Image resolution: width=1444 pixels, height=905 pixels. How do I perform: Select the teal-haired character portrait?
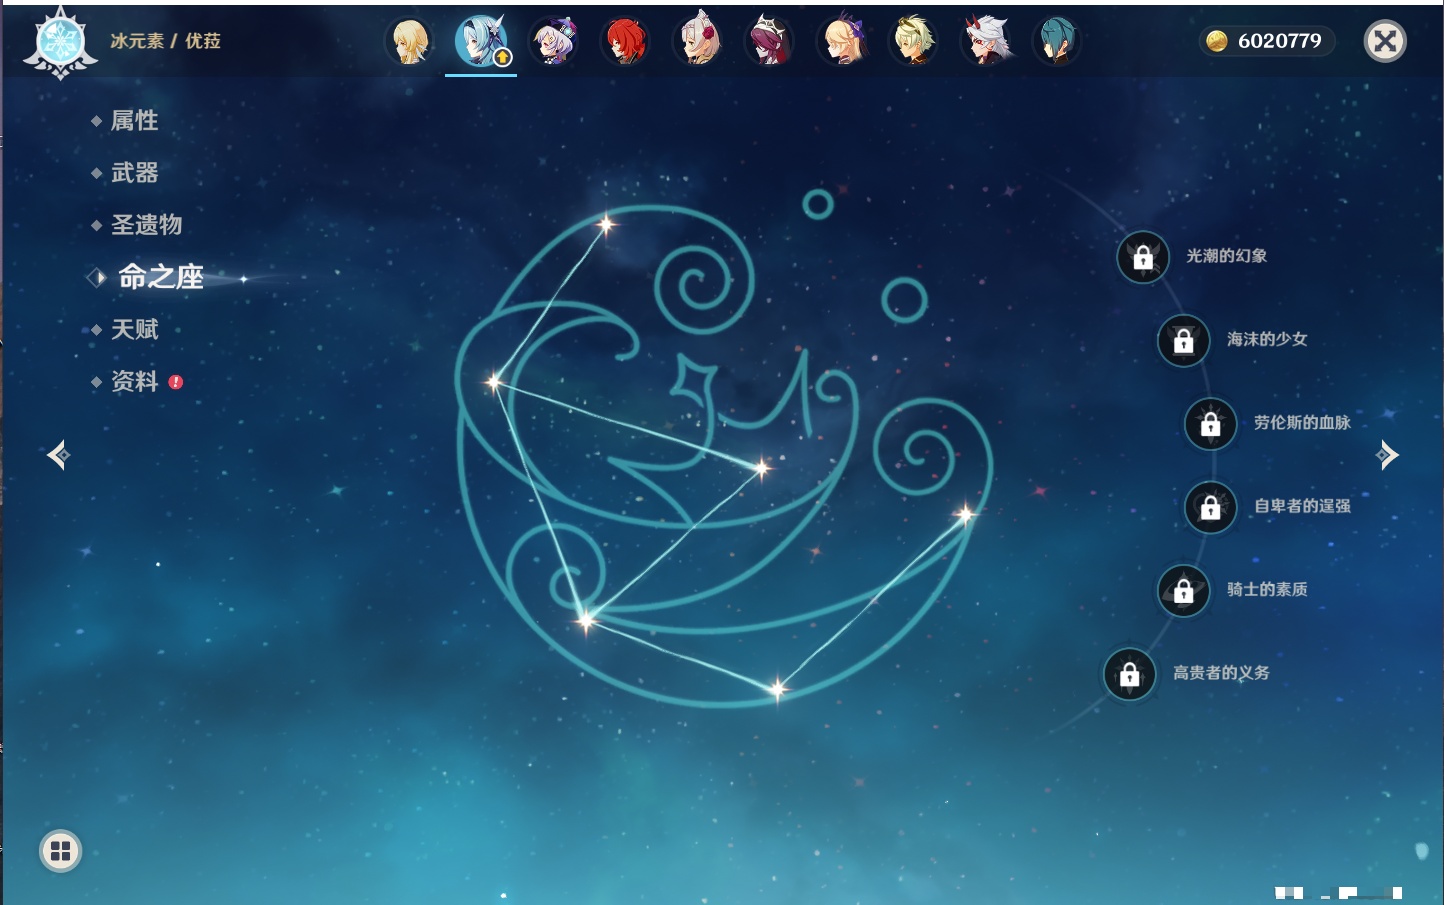coord(1057,42)
